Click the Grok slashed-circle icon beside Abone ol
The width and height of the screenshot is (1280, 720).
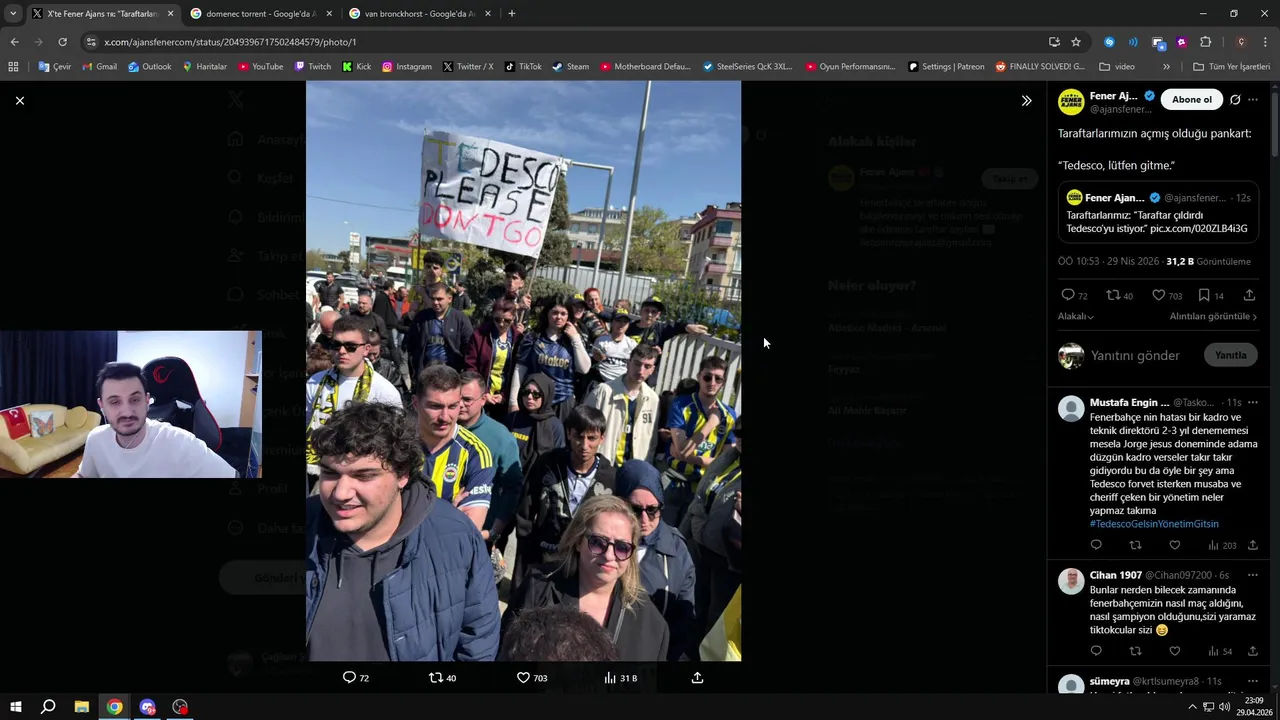[x=1235, y=100]
